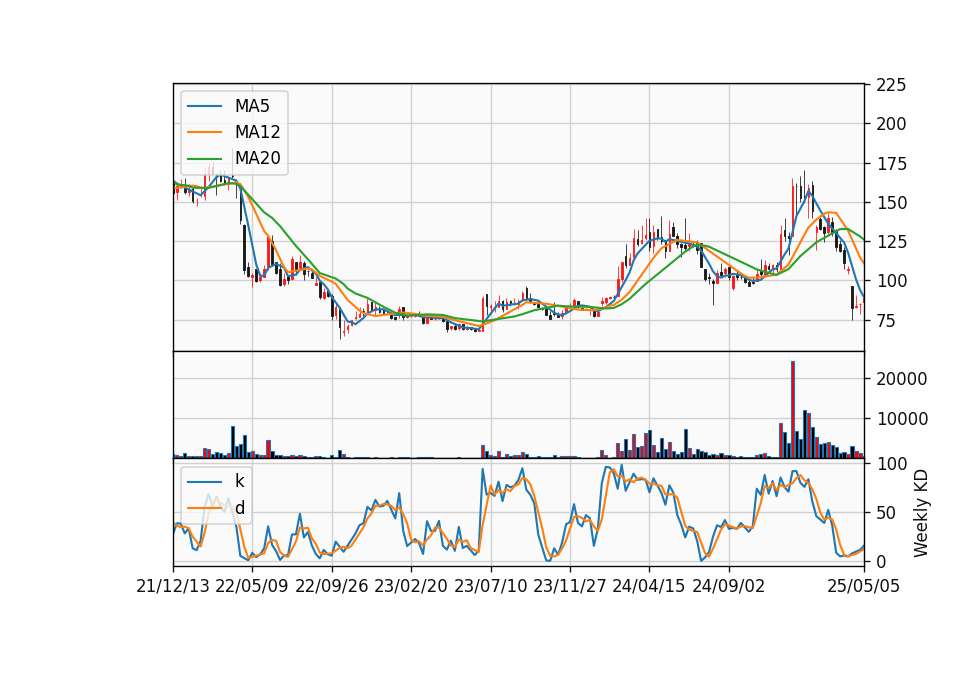Viewport: 960px width, 690px height.
Task: Click the Weekly KD axis label
Action: [920, 514]
